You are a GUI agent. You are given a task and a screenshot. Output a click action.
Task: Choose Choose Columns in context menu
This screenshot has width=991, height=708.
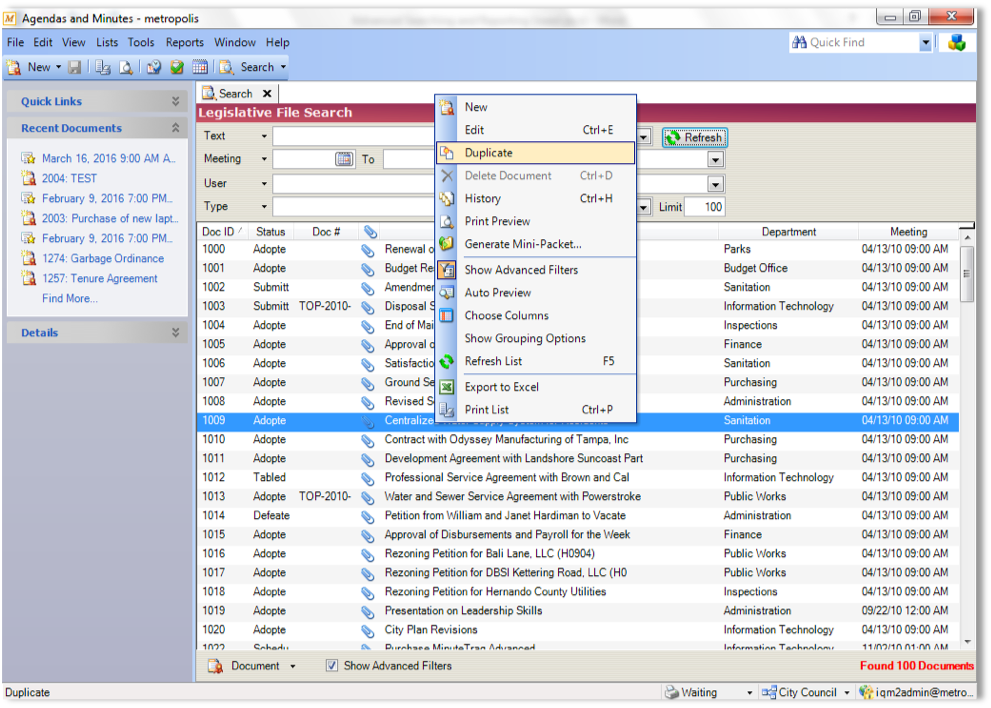[x=535, y=315]
